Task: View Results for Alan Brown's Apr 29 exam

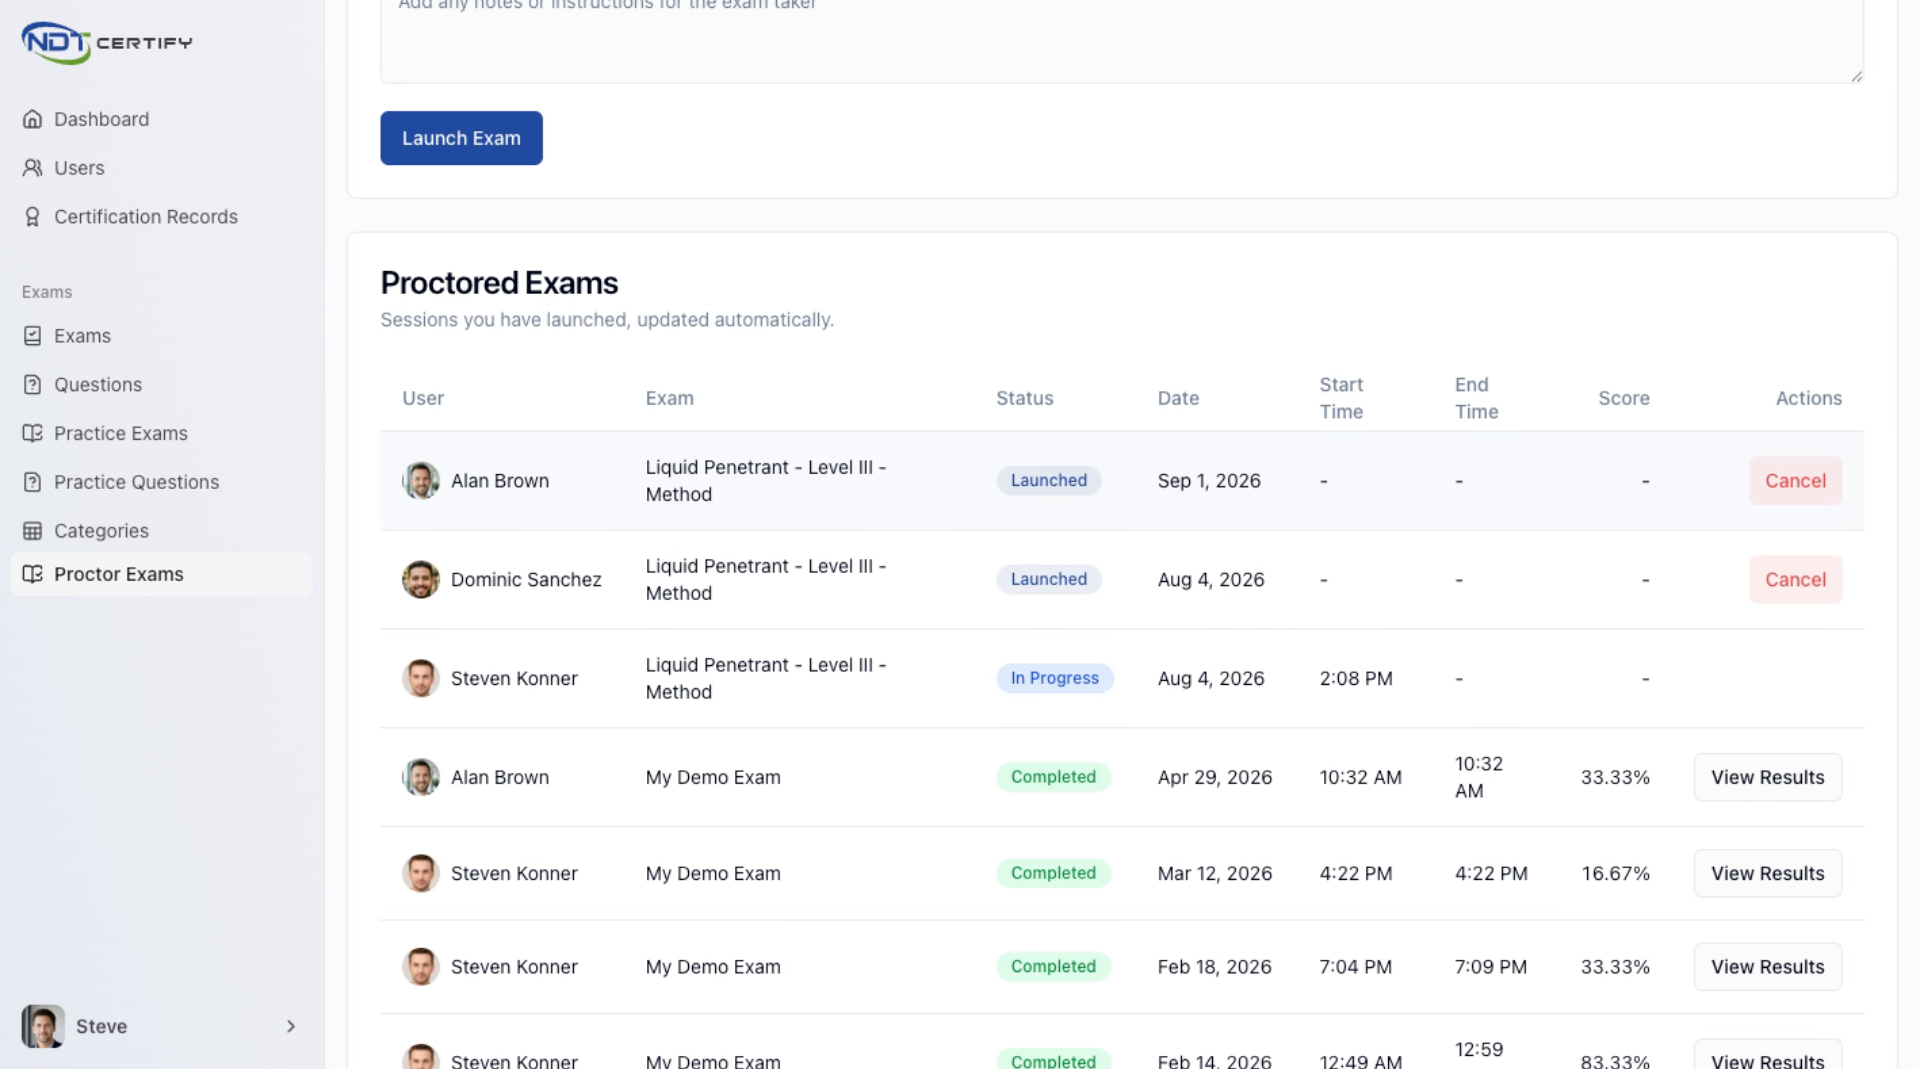Action: coord(1767,777)
